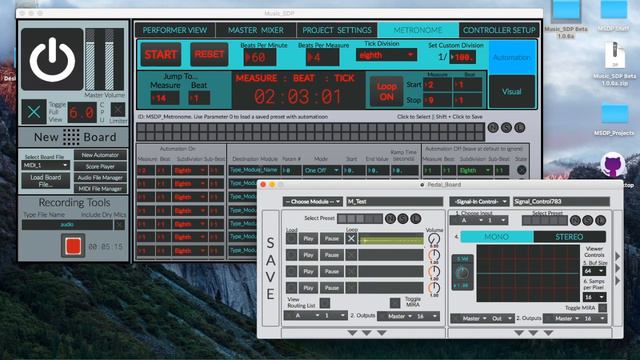The width and height of the screenshot is (640, 360).
Task: Click the Audio File Manager button
Action: 100,178
